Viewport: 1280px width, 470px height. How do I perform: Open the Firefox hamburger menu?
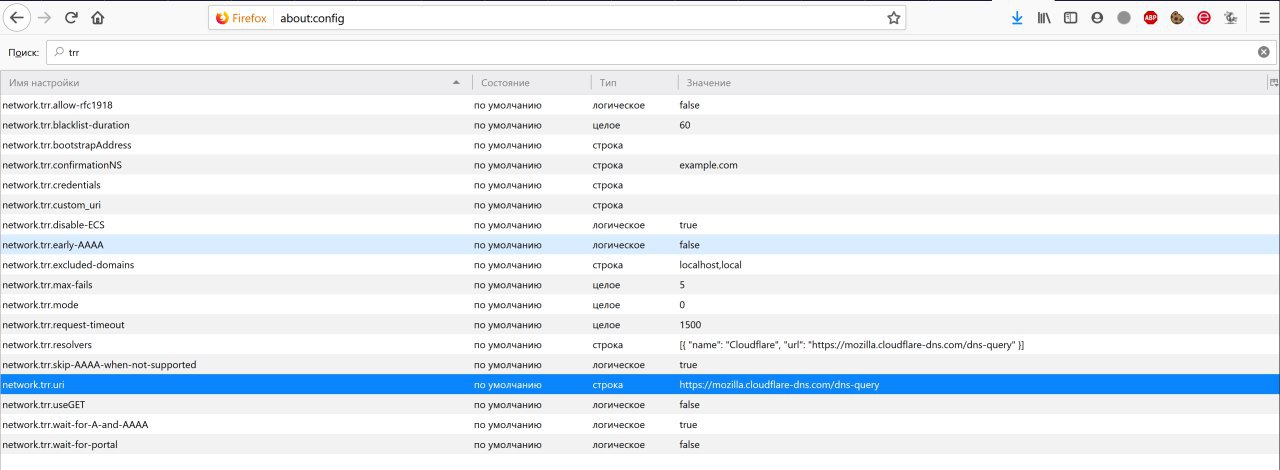(x=1264, y=18)
